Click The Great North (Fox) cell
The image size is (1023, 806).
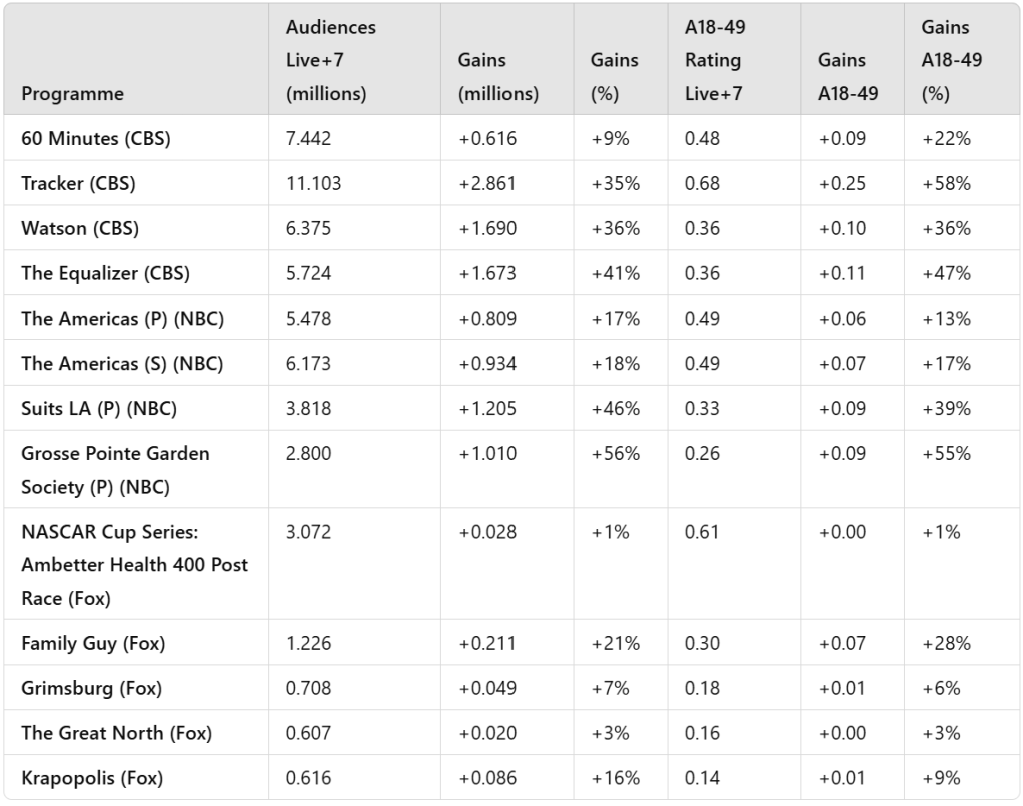click(116, 733)
